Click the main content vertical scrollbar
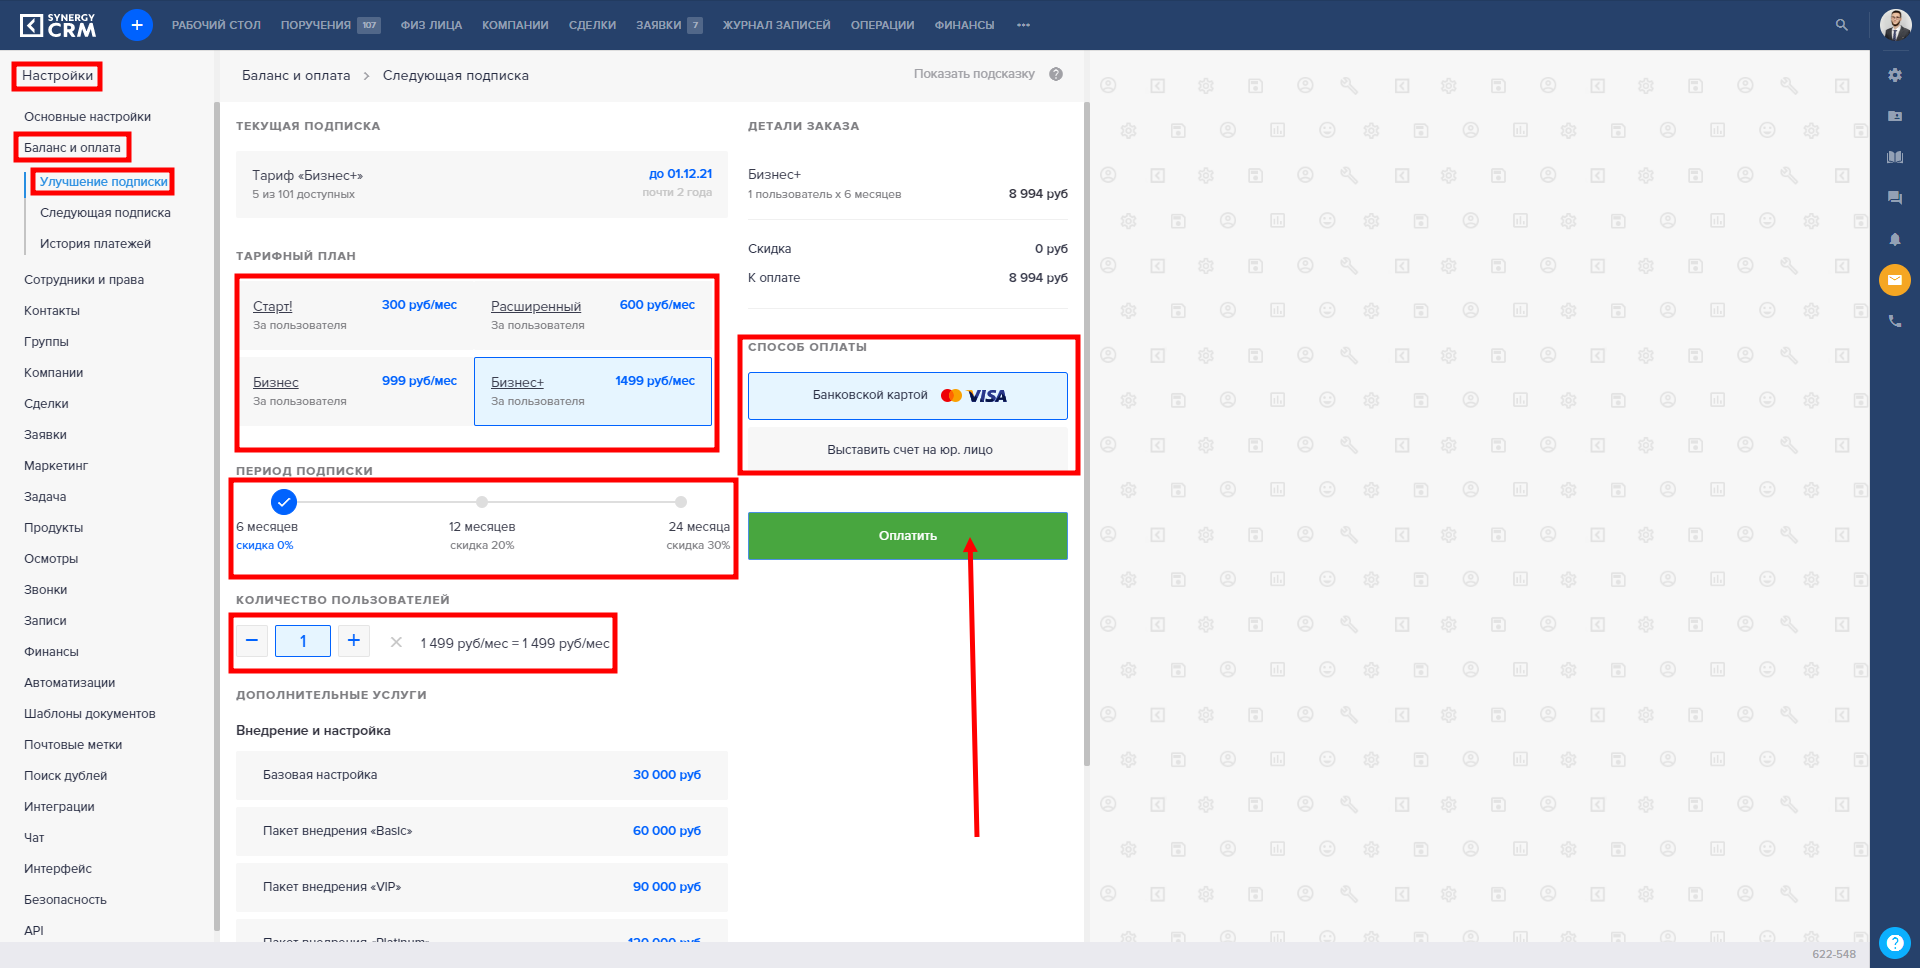The height and width of the screenshot is (968, 1920). pyautogui.click(x=1087, y=434)
